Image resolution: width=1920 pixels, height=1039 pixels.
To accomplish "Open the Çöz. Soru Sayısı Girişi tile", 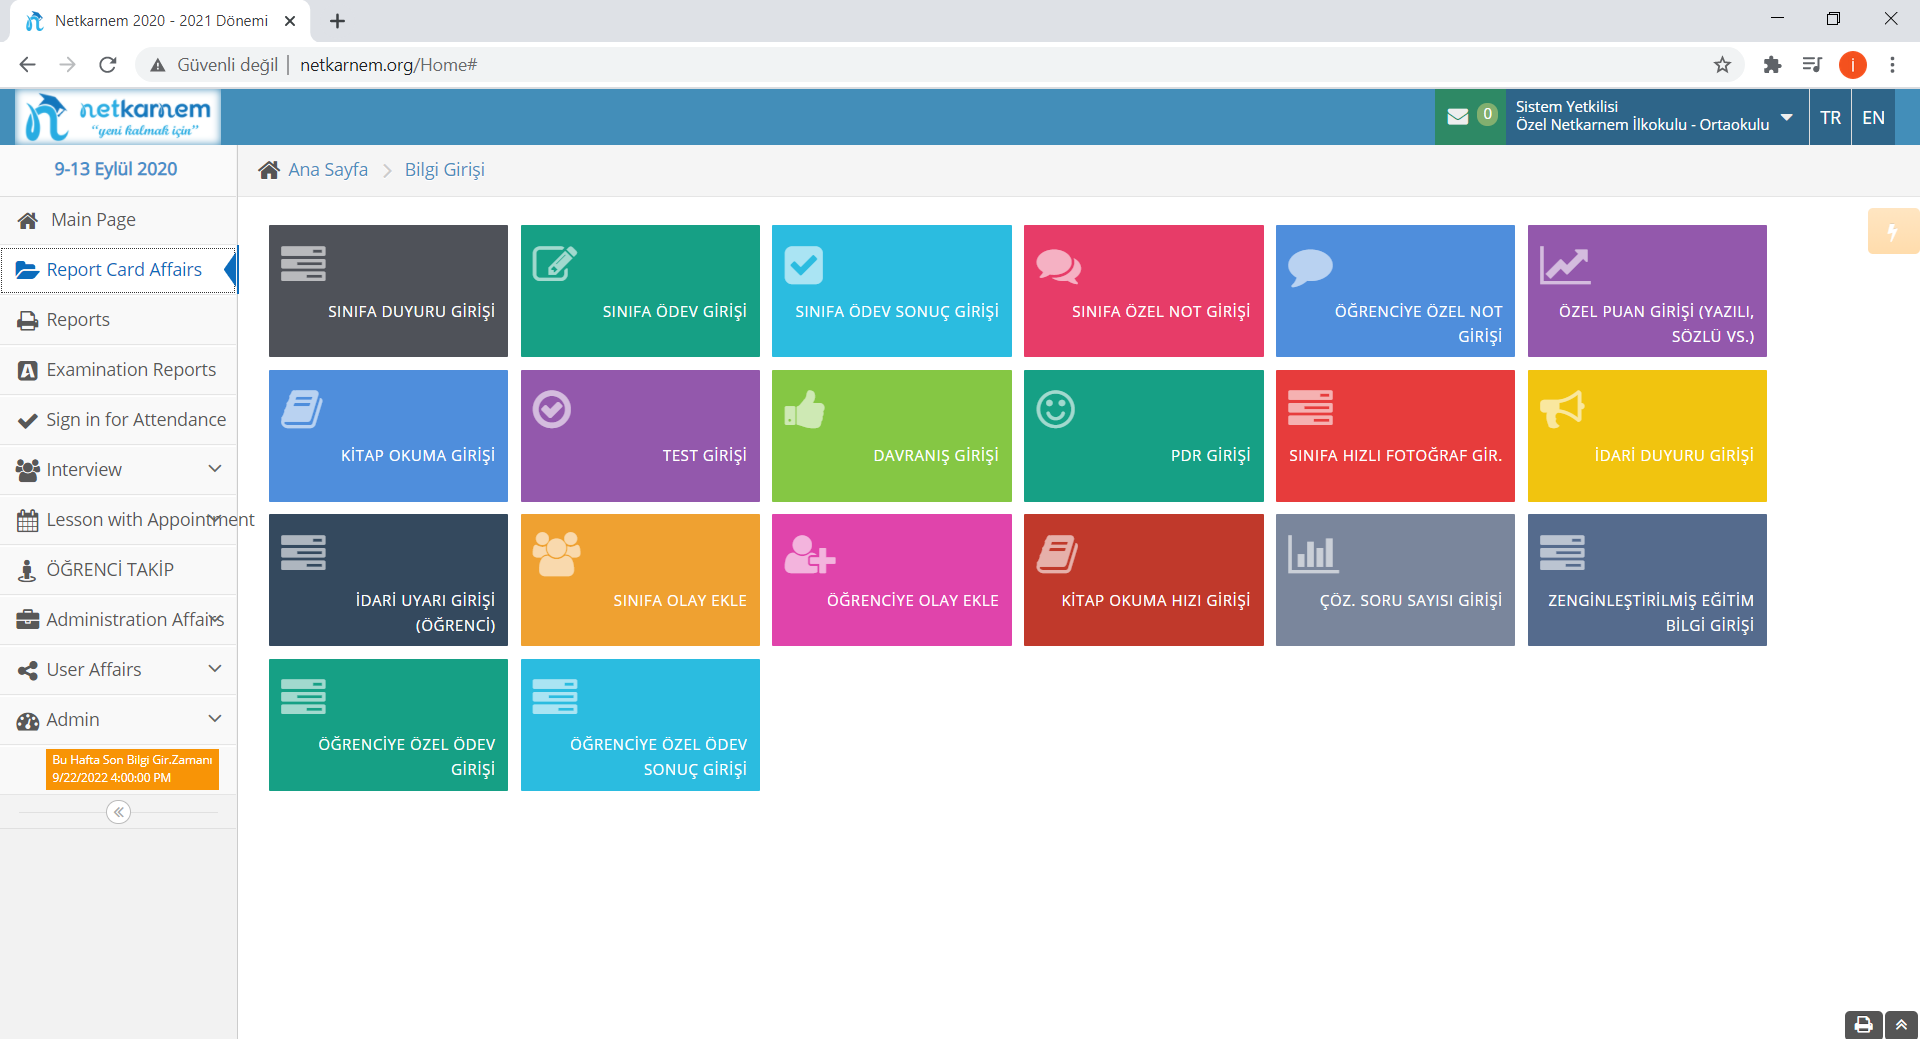I will coord(1395,580).
